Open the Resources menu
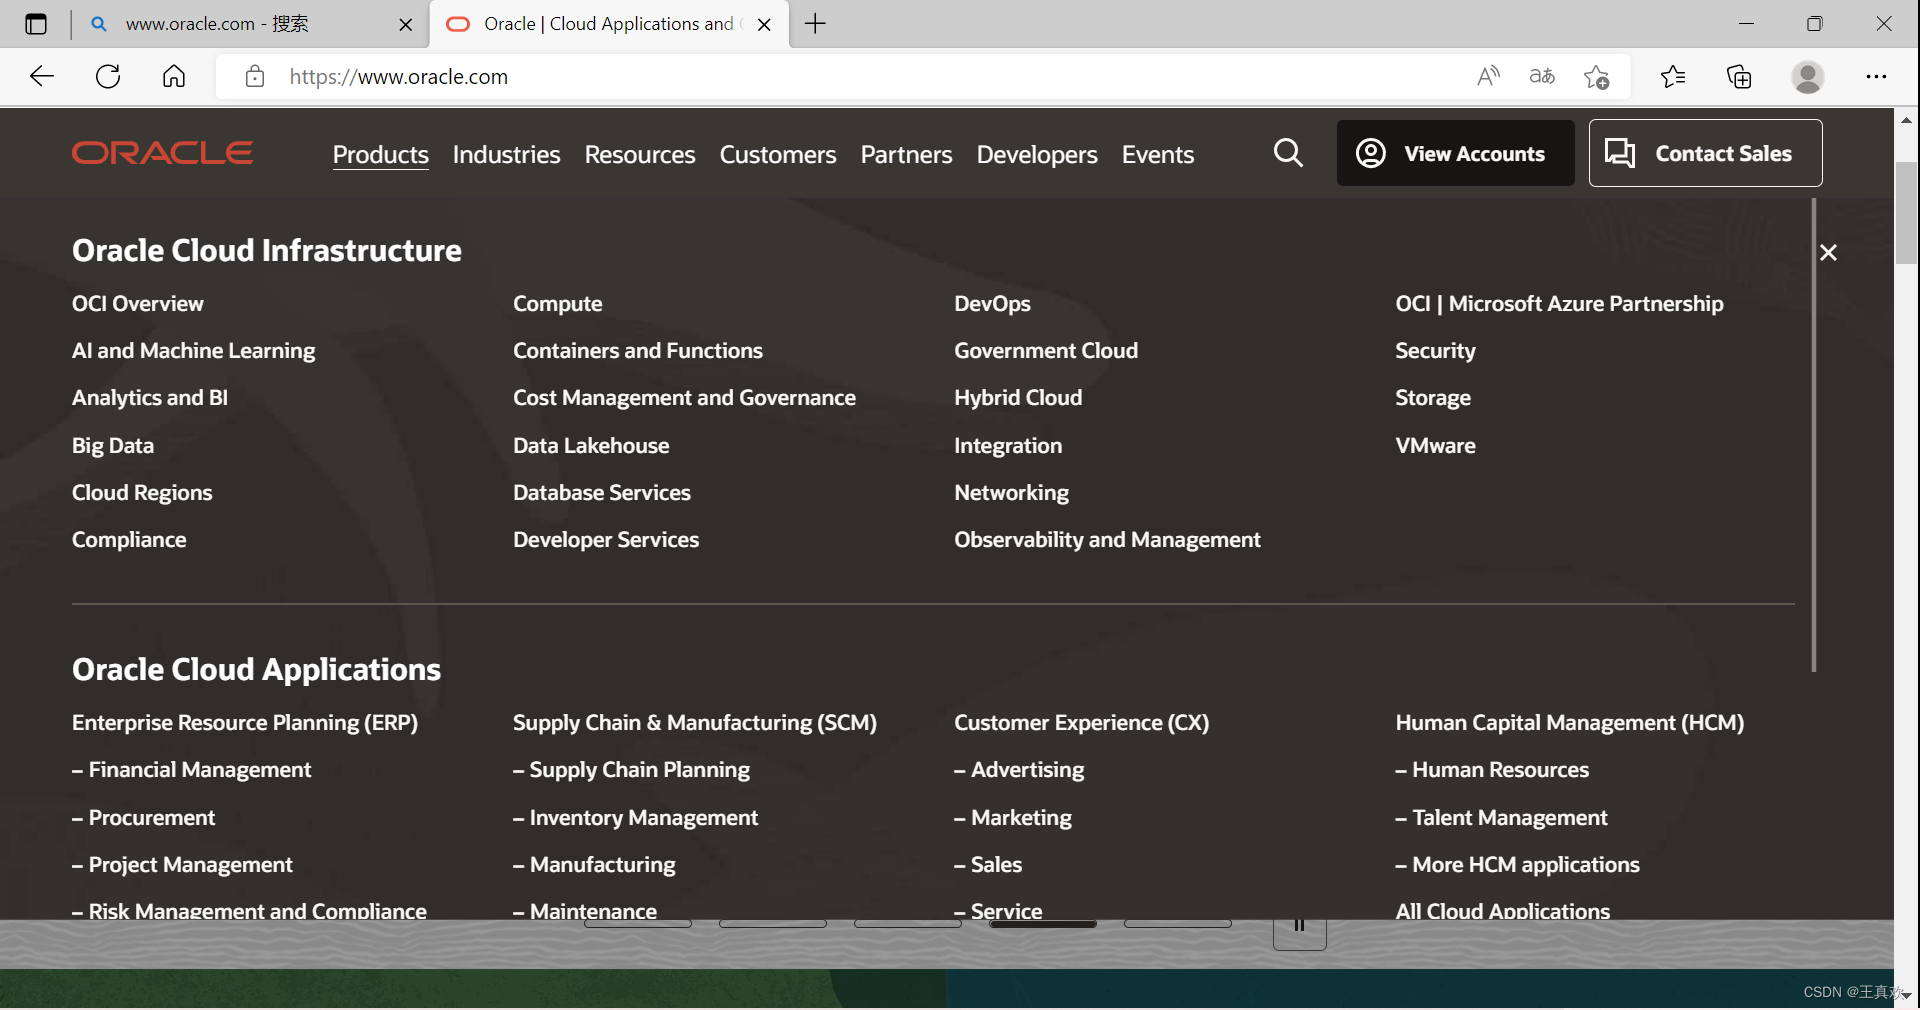Screen dimensions: 1920x1010 tap(640, 155)
